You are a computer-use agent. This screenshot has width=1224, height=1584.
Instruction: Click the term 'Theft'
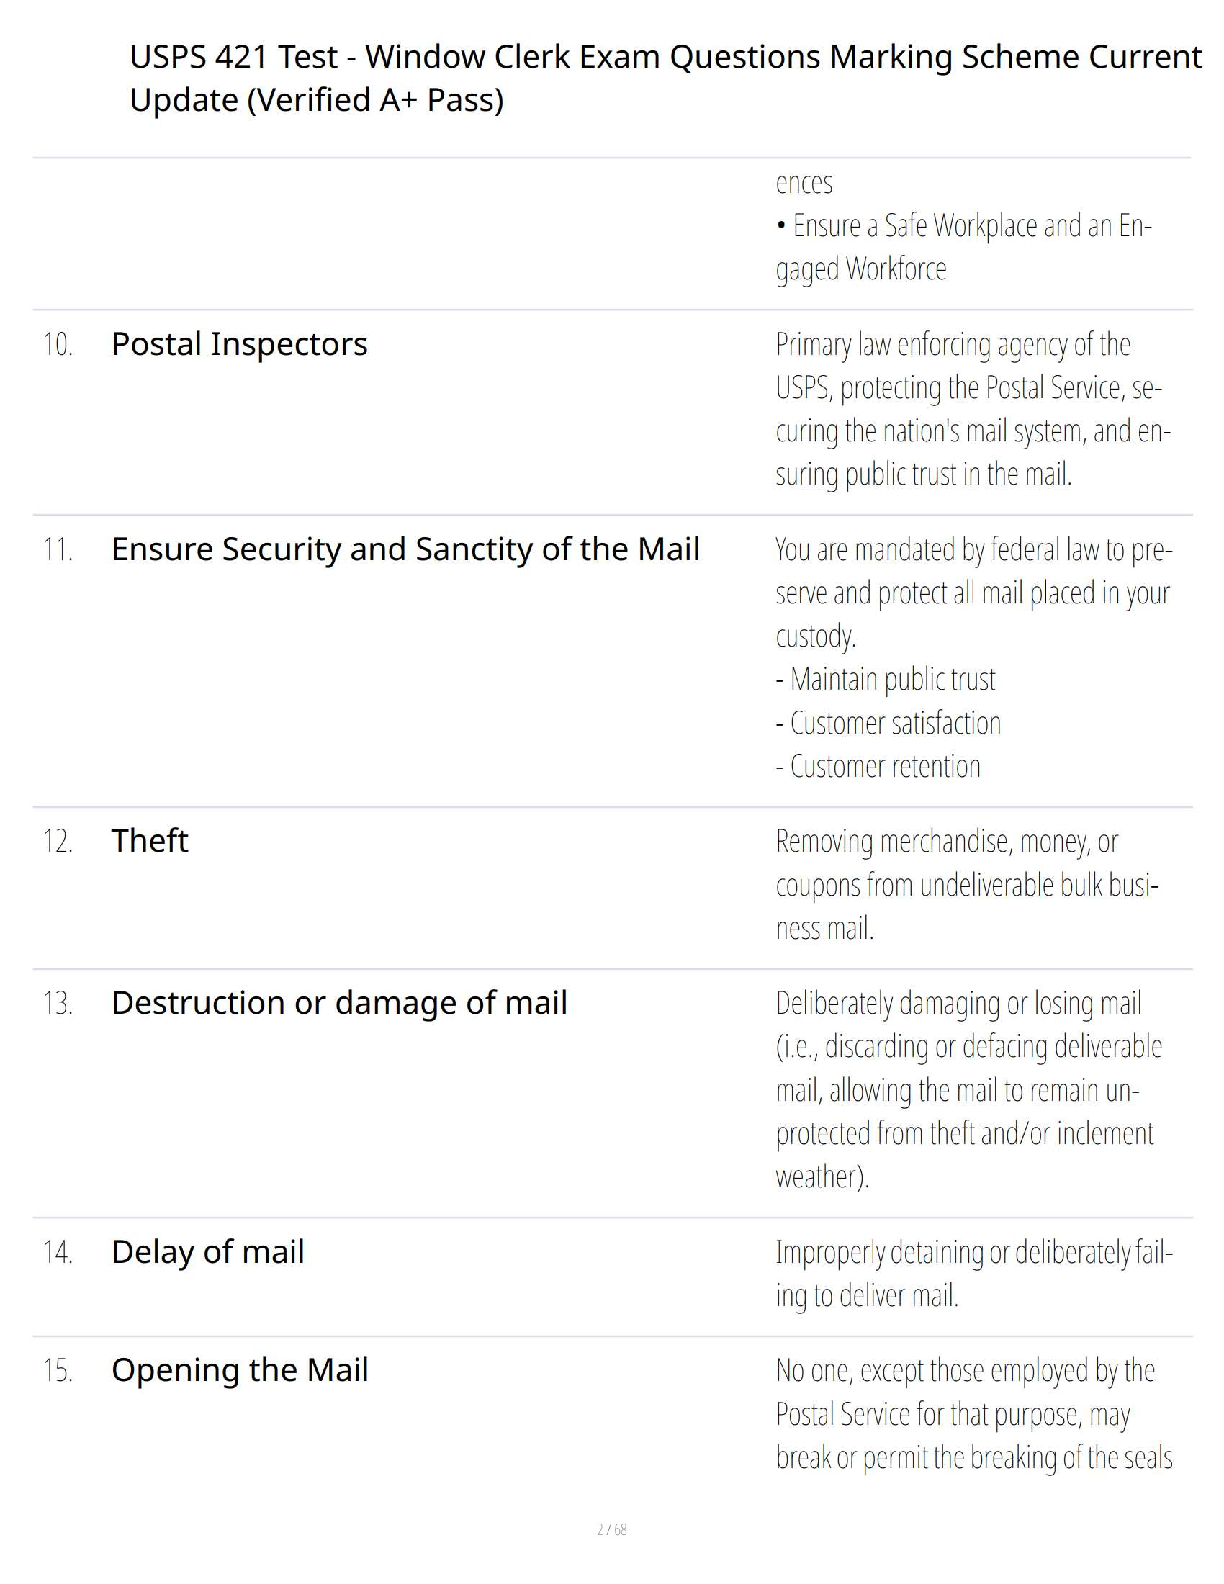point(149,840)
